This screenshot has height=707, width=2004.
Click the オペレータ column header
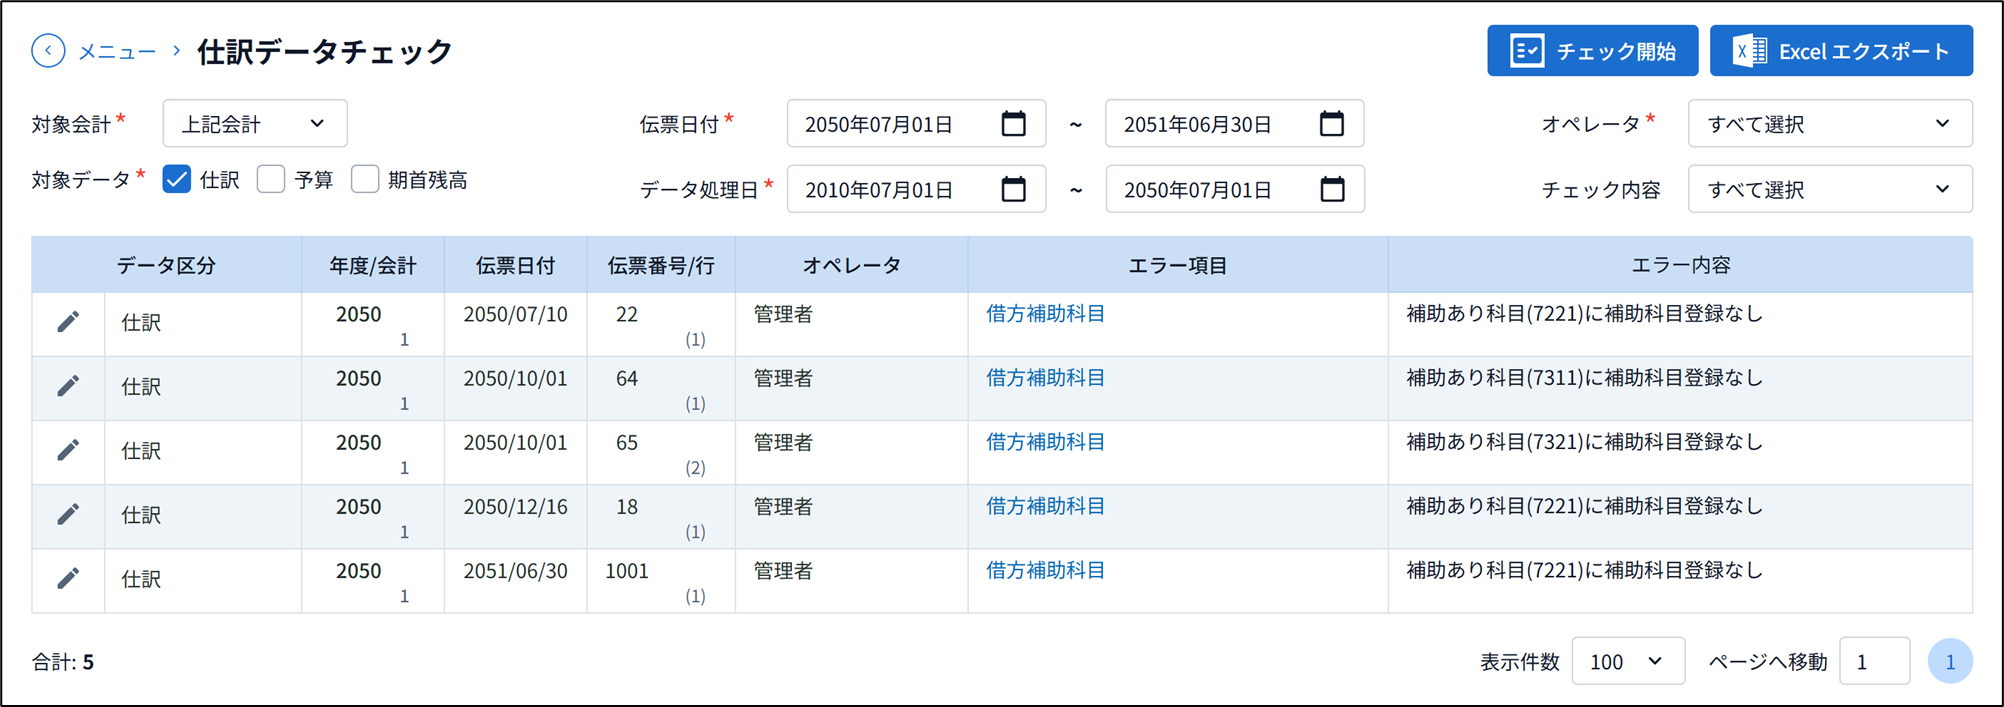click(x=852, y=265)
